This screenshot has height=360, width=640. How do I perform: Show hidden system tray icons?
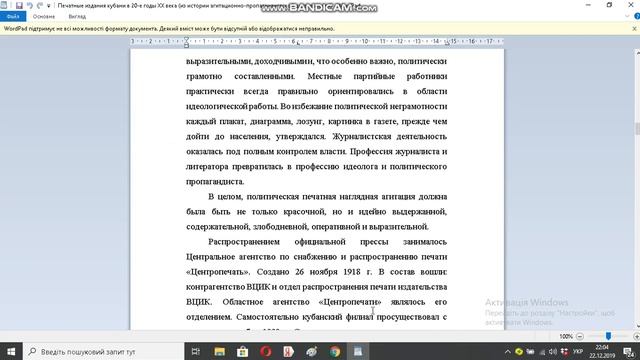coord(507,351)
